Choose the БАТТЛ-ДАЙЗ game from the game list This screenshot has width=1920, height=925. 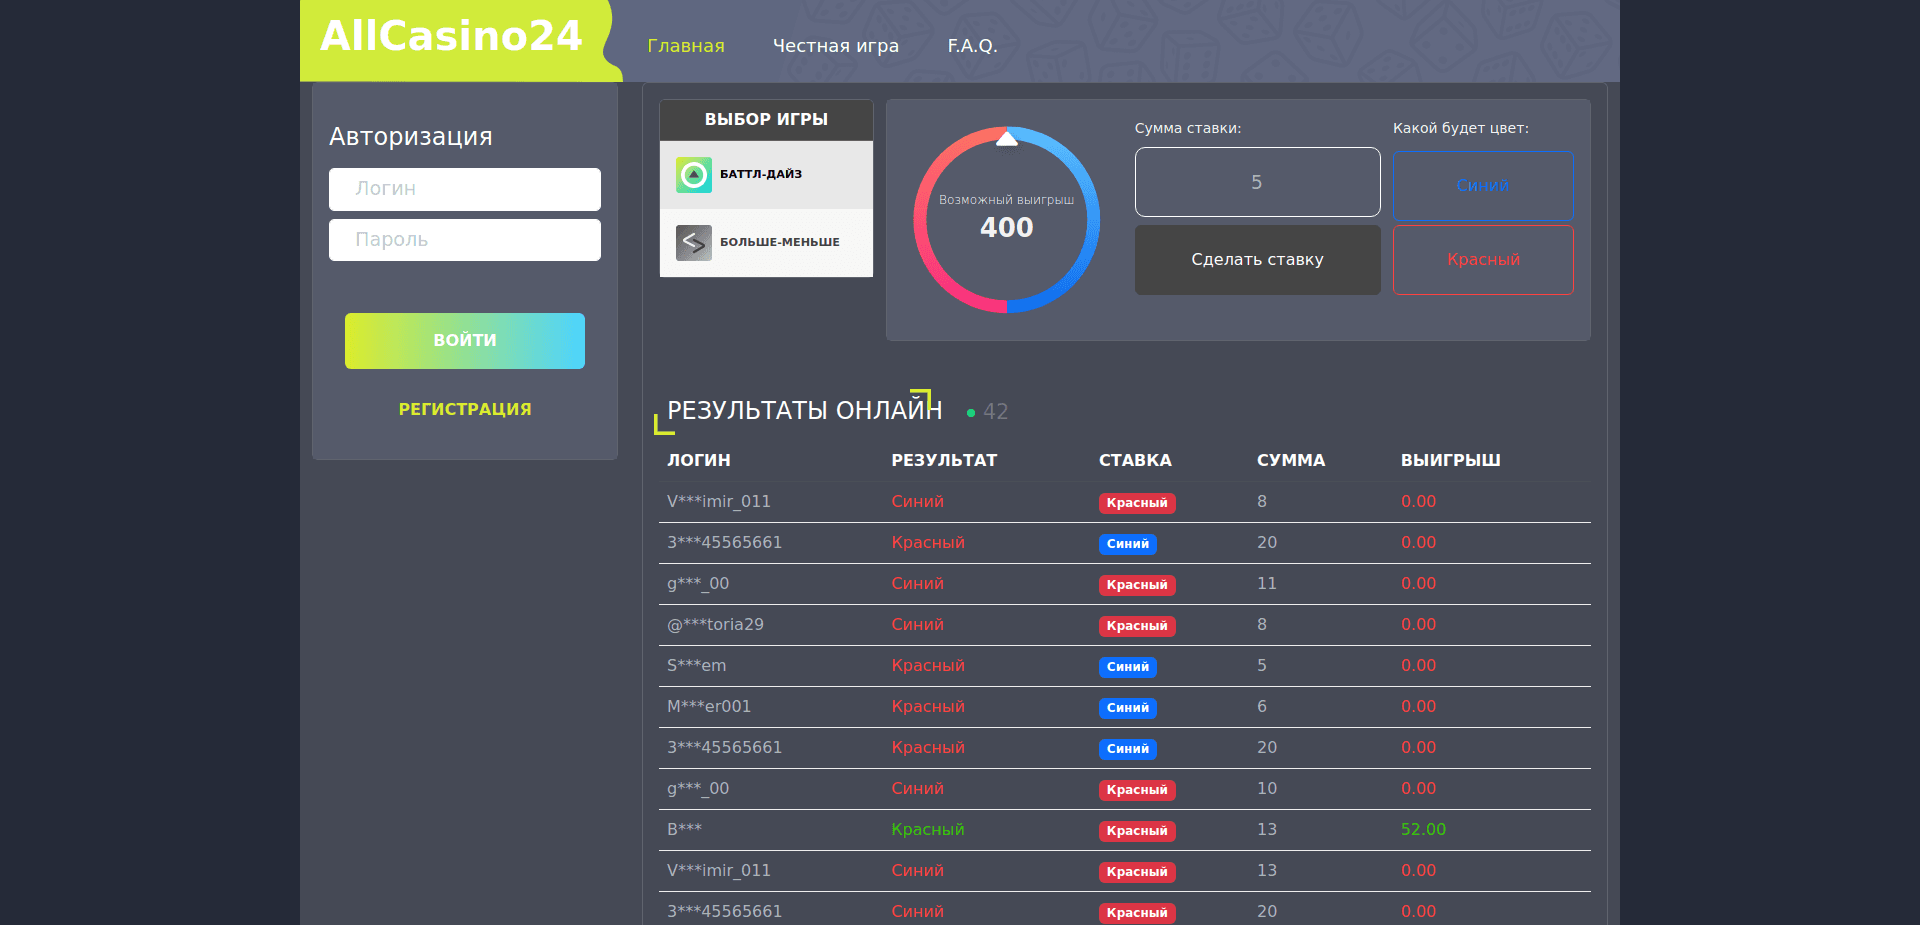766,174
